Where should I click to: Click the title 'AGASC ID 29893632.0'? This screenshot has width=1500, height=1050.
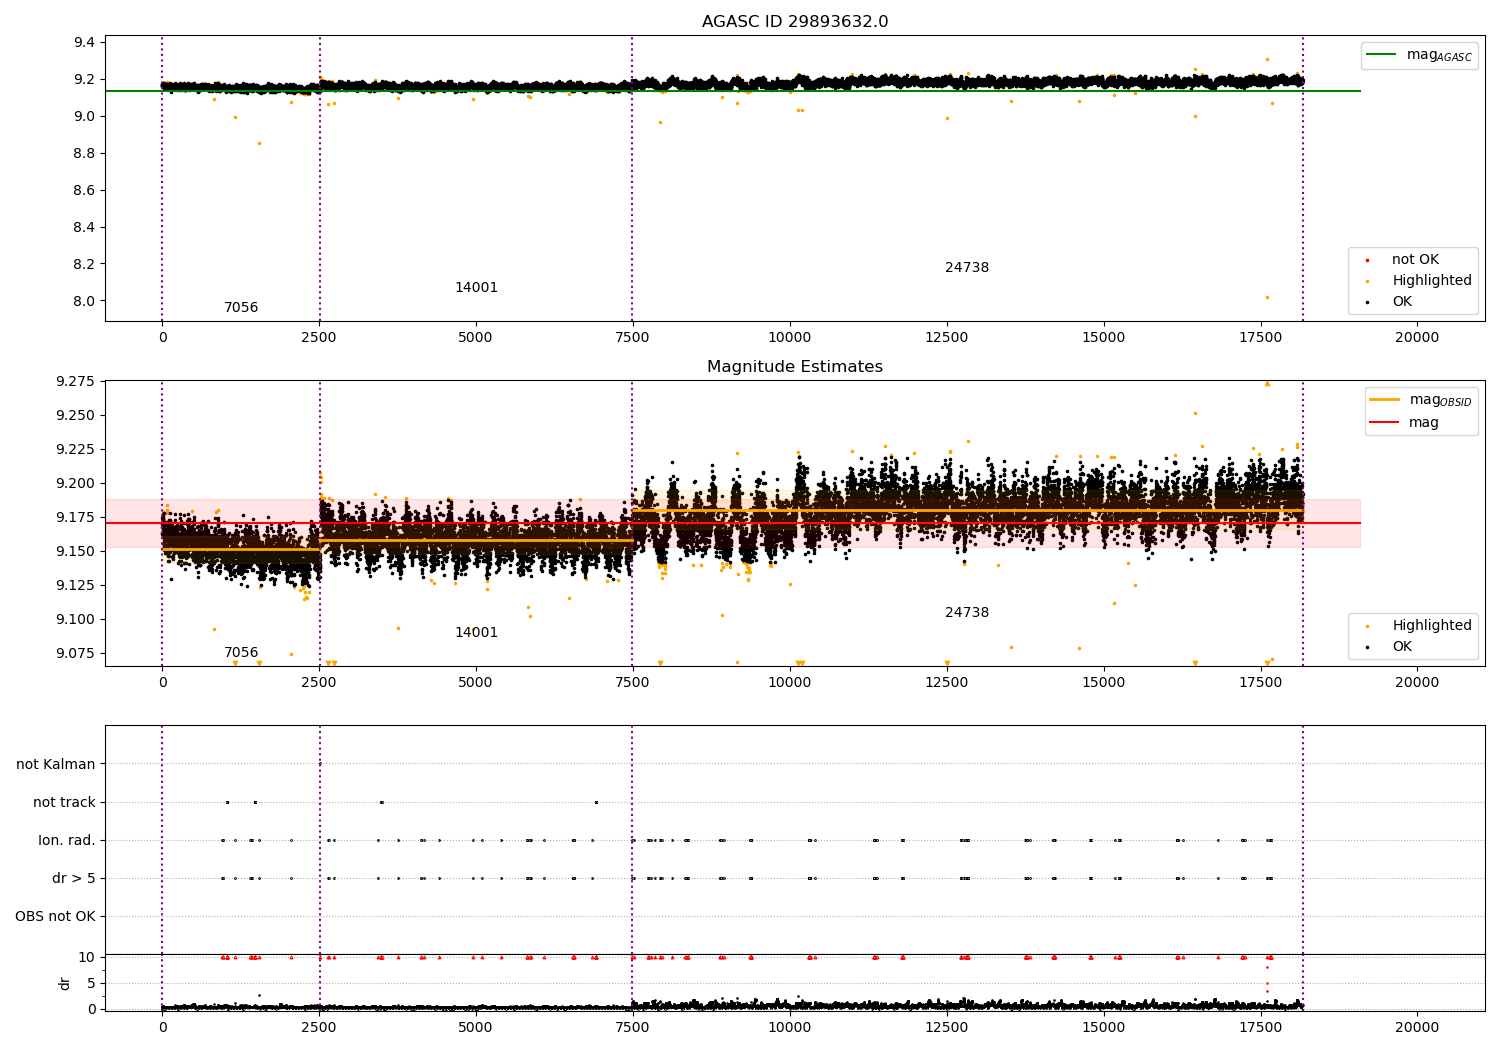point(795,22)
